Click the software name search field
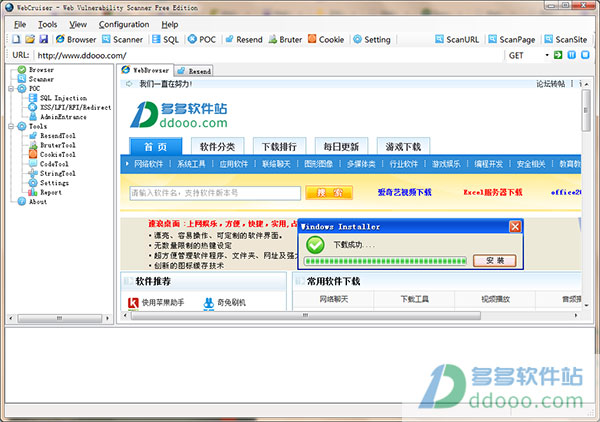Viewport: 600px width, 422px height. (x=215, y=193)
